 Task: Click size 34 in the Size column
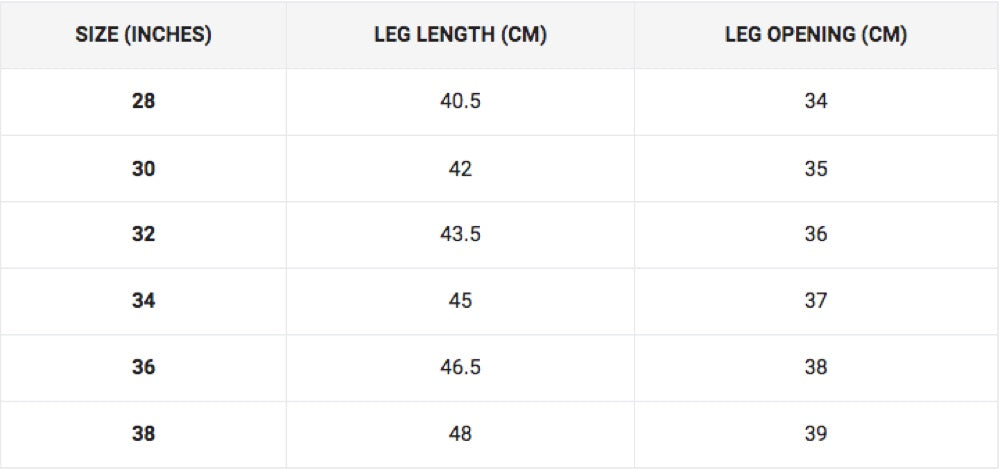(143, 301)
